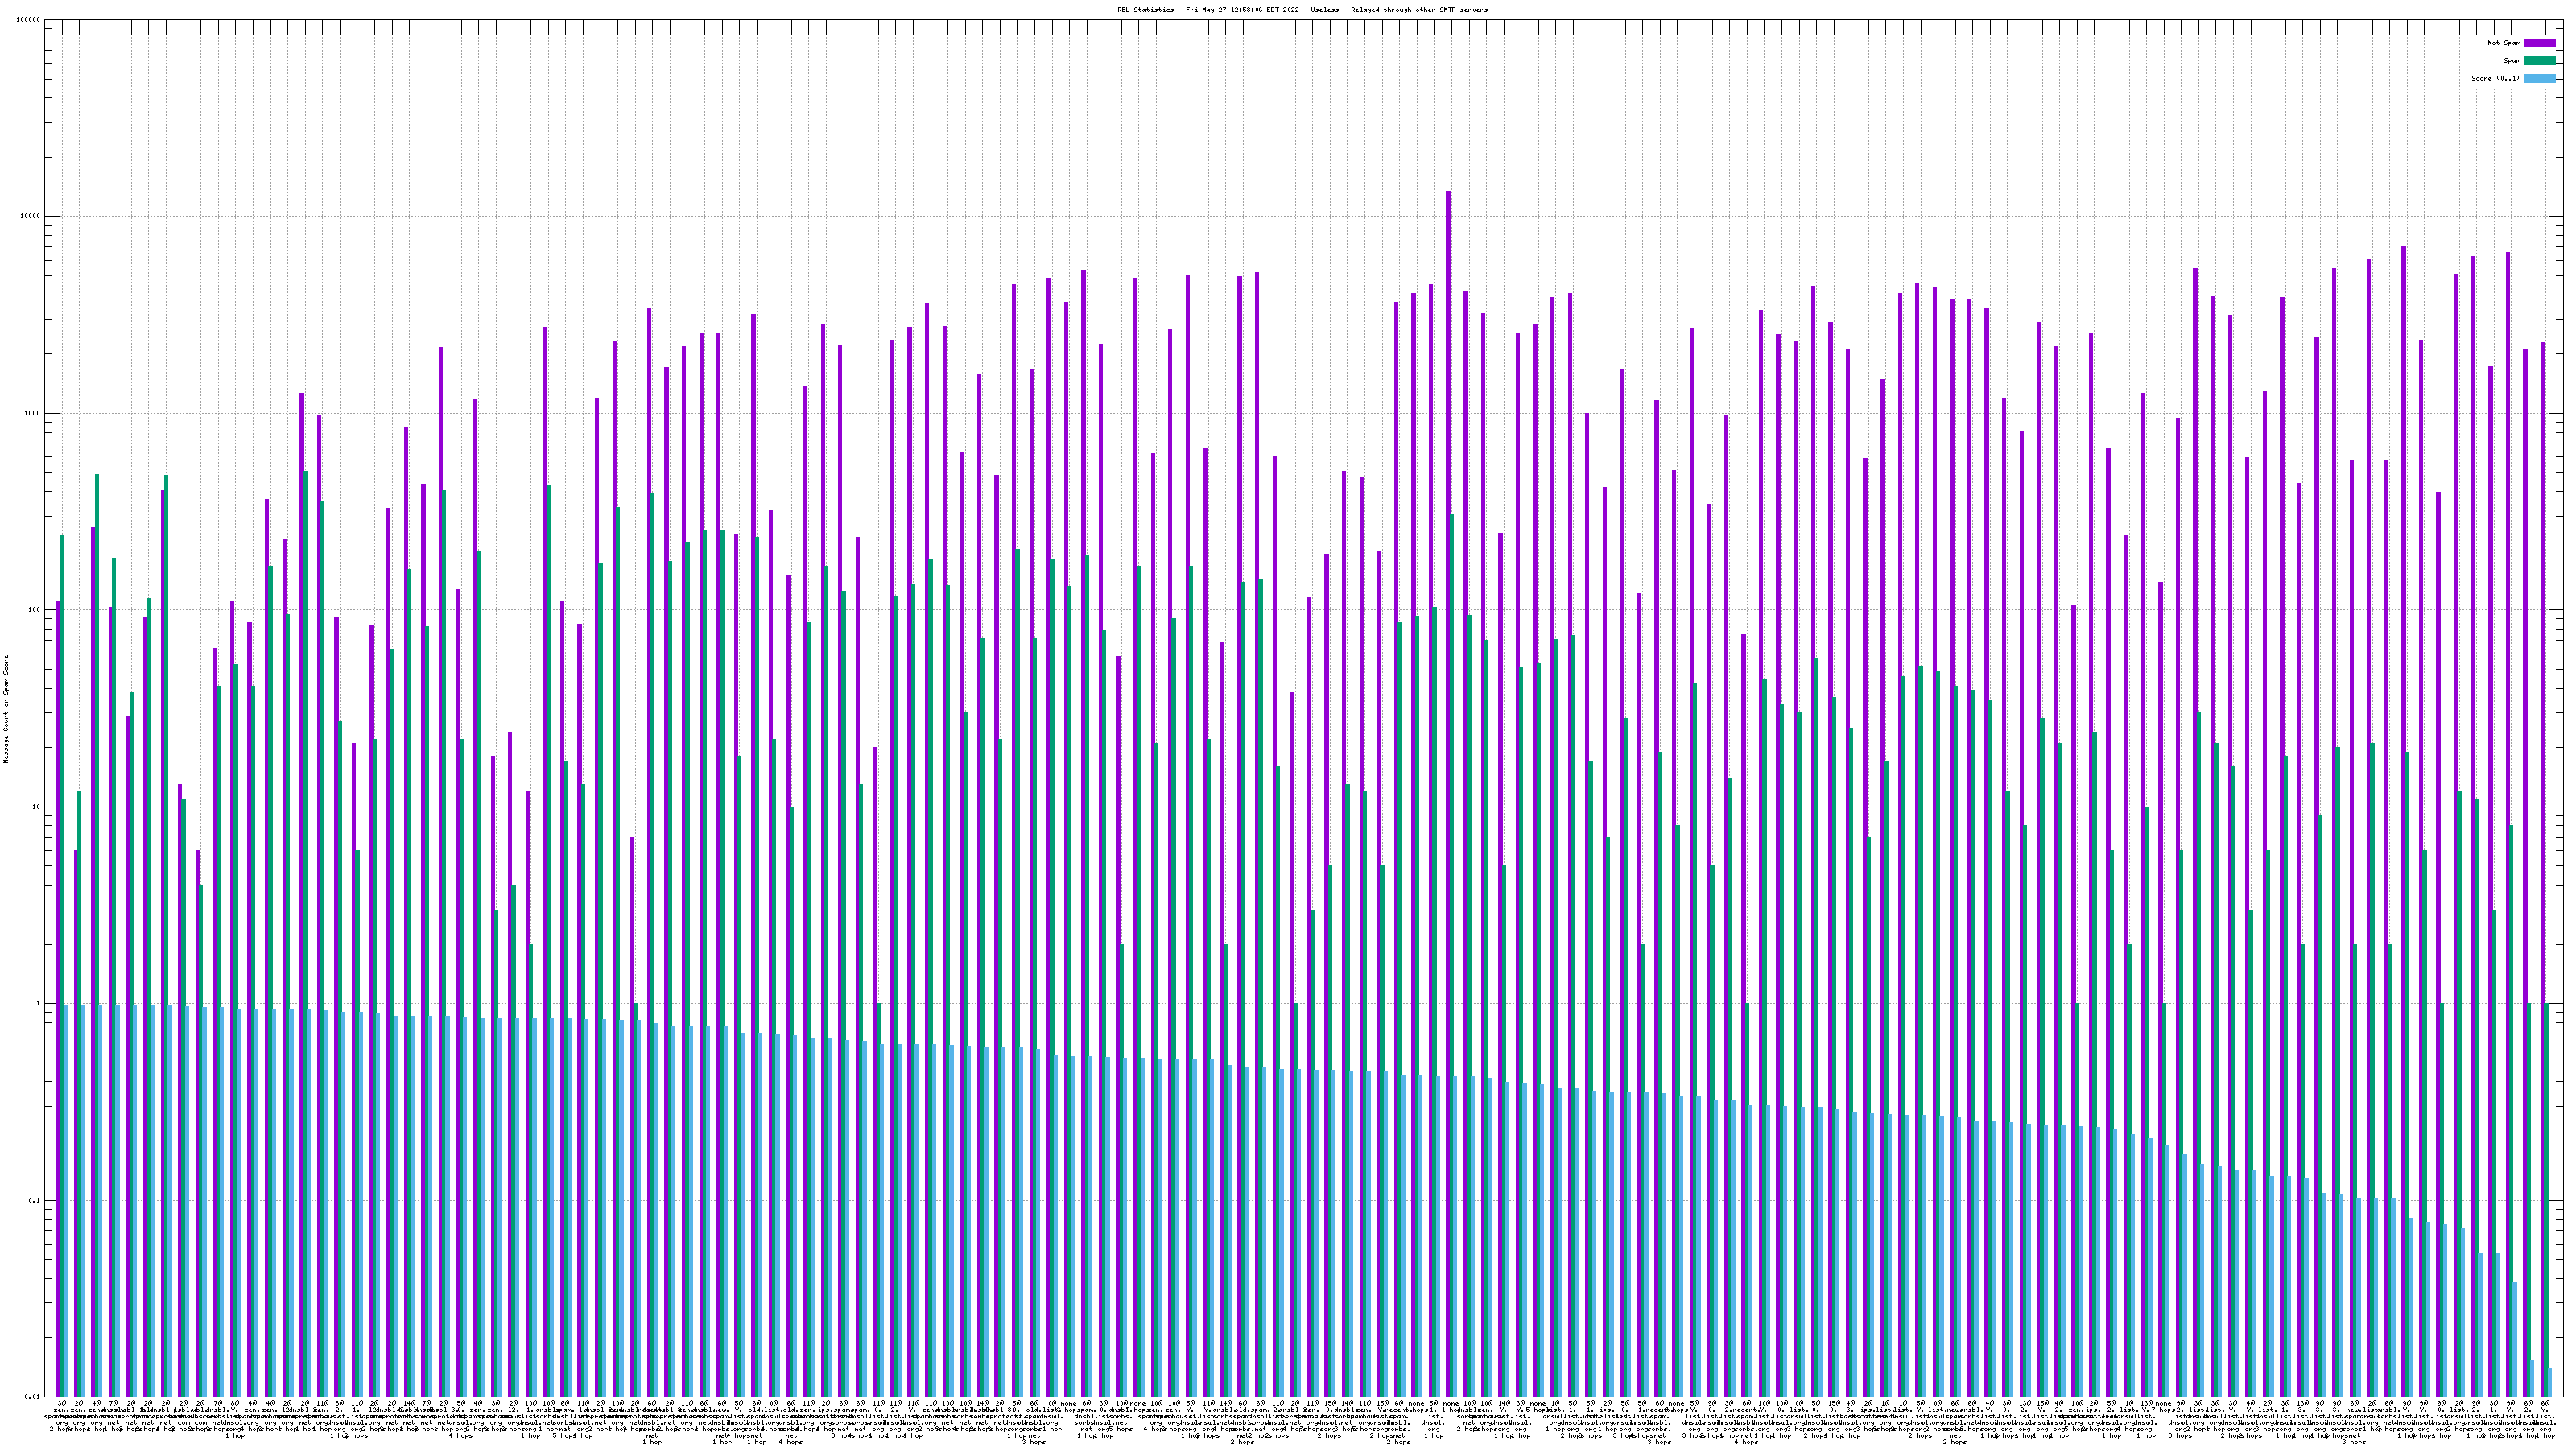The height and width of the screenshot is (1449, 2576).
Task: Click the 10 y-axis tick label
Action: point(37,807)
